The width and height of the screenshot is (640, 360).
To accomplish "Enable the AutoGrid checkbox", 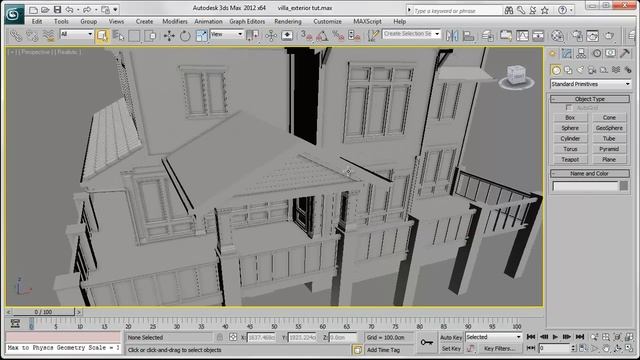I will (569, 108).
